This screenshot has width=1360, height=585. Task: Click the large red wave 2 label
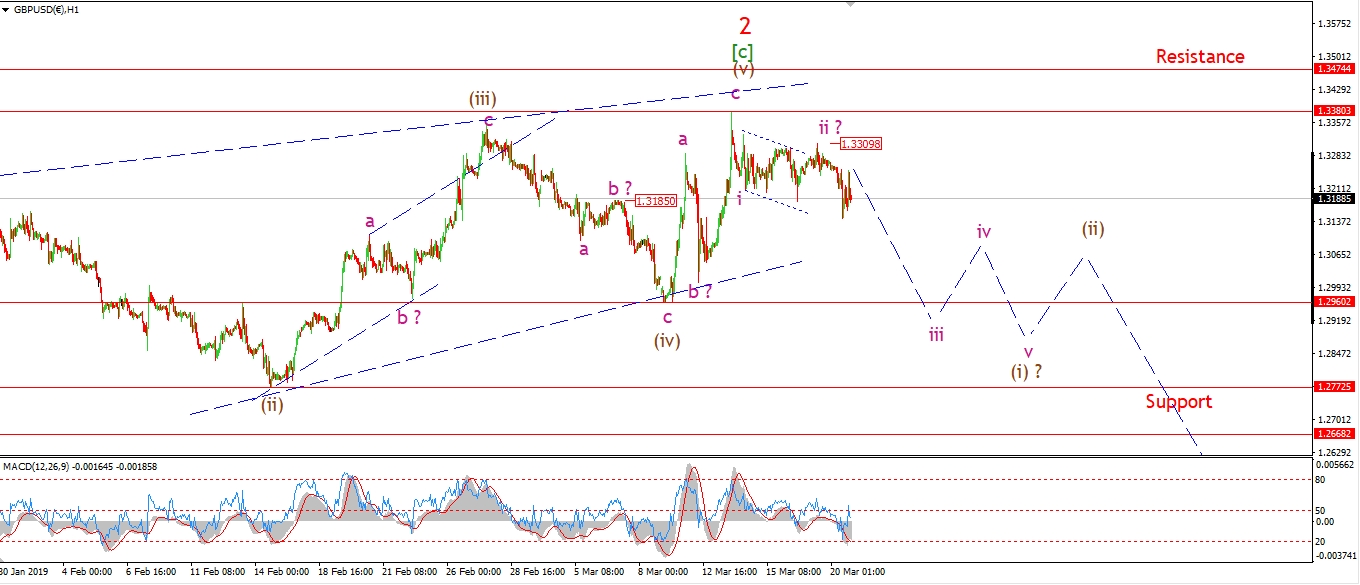coord(743,23)
